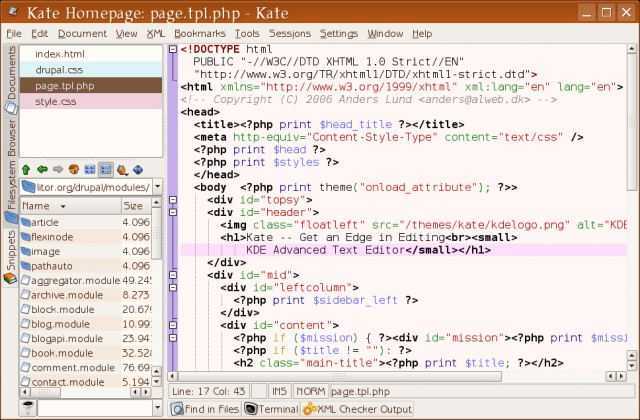Open the Tools menu
640x420 pixels.
[x=247, y=34]
